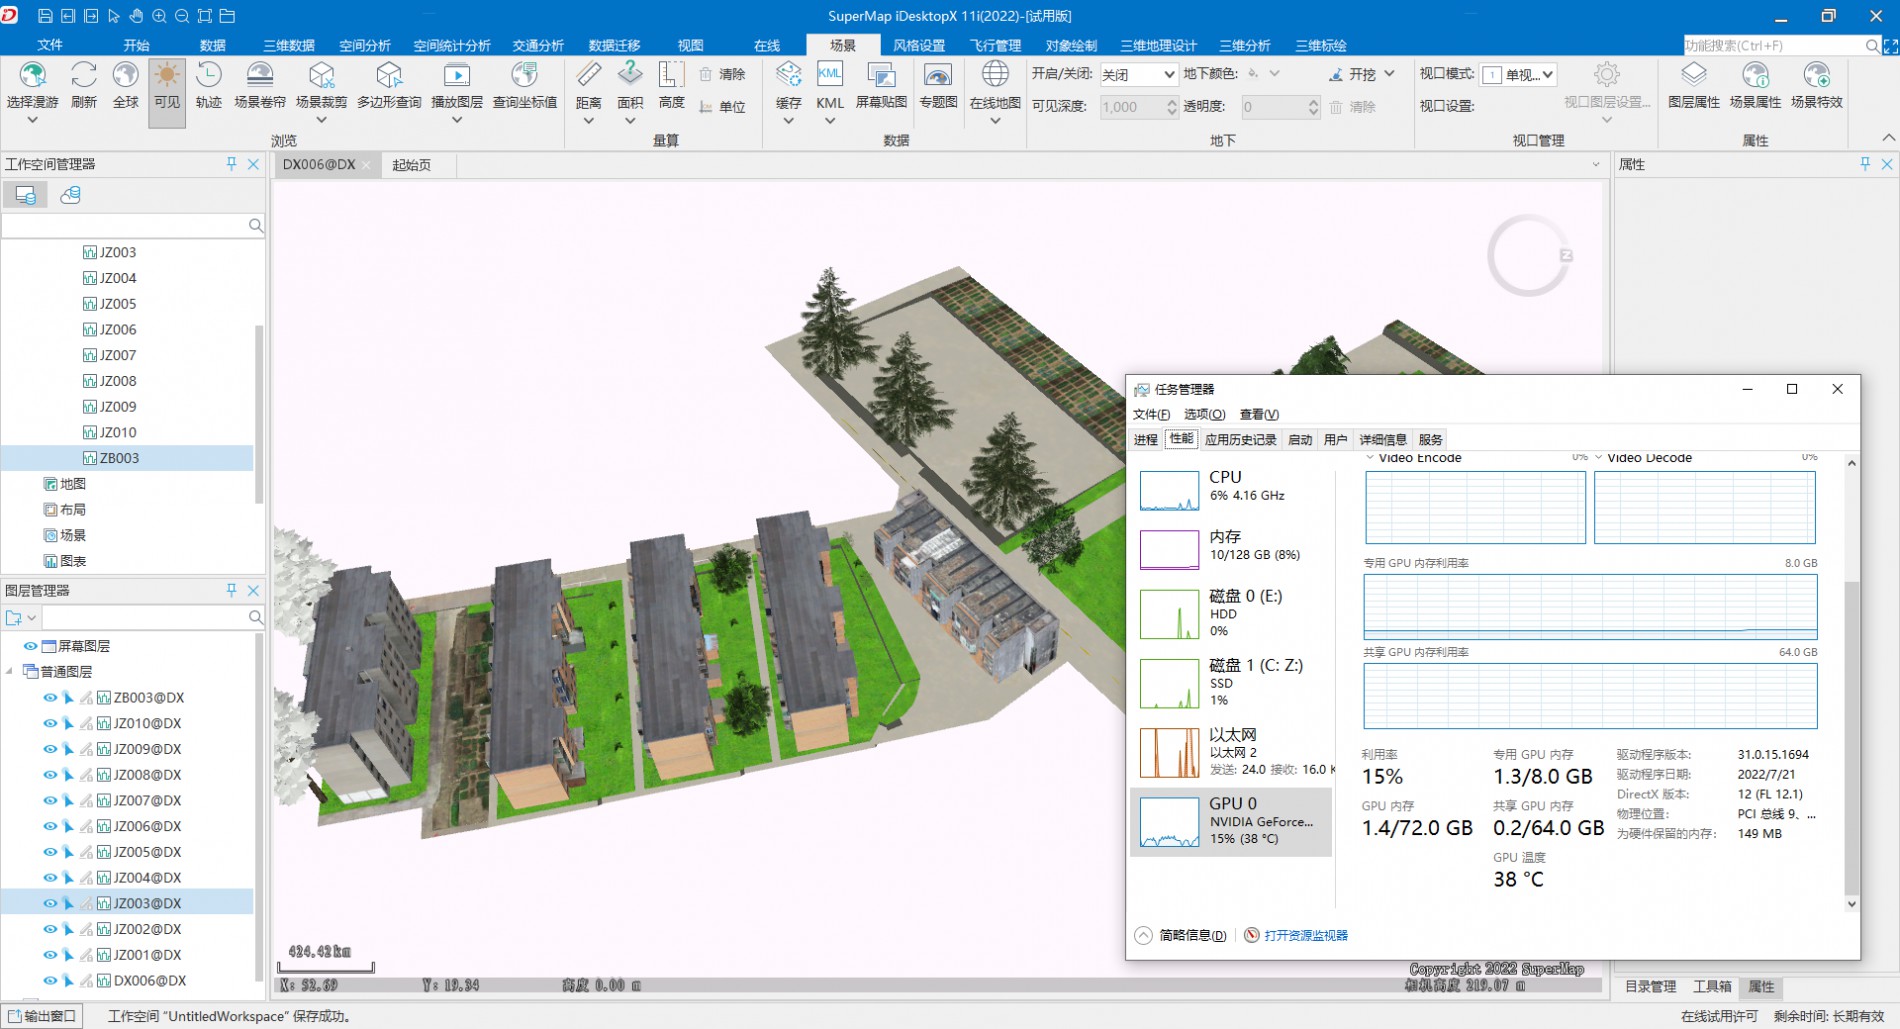Click the 刷新 refresh icon
This screenshot has height=1029, width=1900.
click(84, 76)
